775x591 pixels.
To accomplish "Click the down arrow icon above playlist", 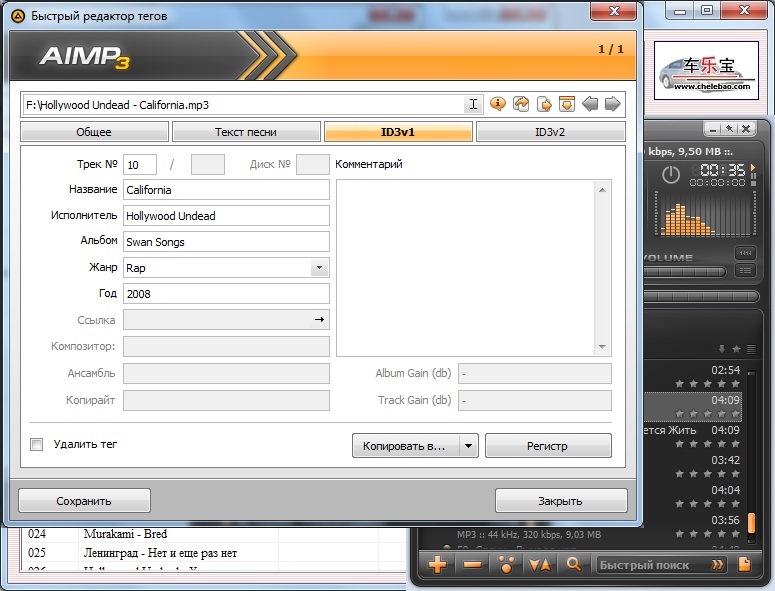I will click(722, 349).
